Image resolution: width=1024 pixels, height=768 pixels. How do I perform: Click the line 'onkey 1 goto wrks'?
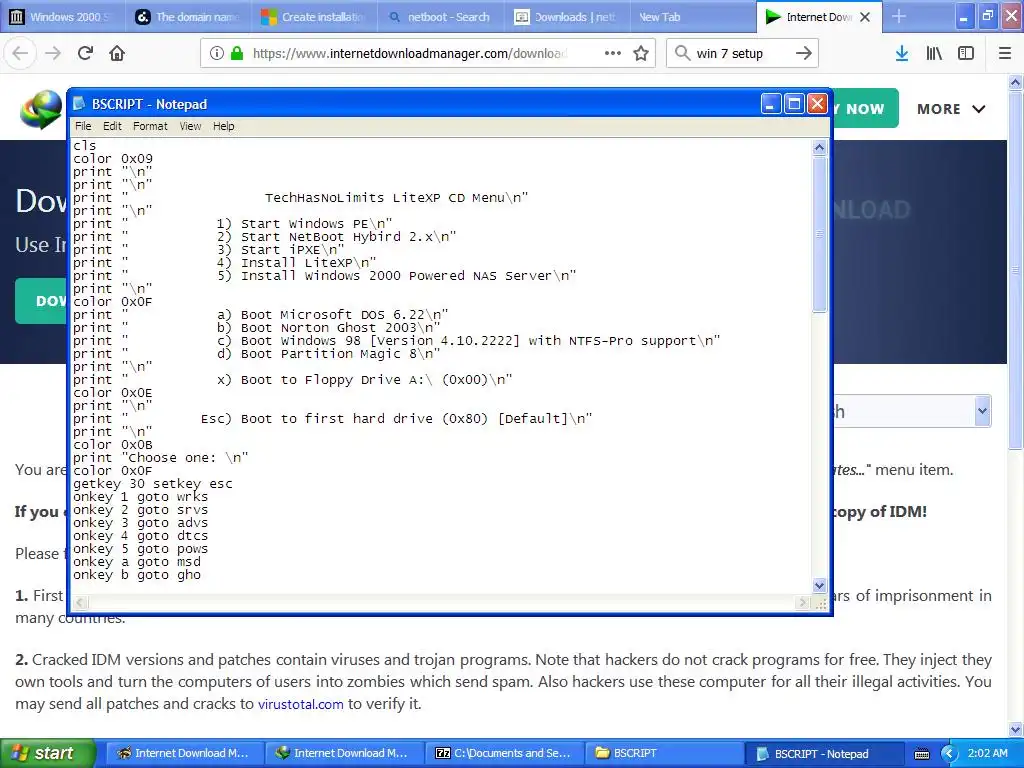point(140,497)
